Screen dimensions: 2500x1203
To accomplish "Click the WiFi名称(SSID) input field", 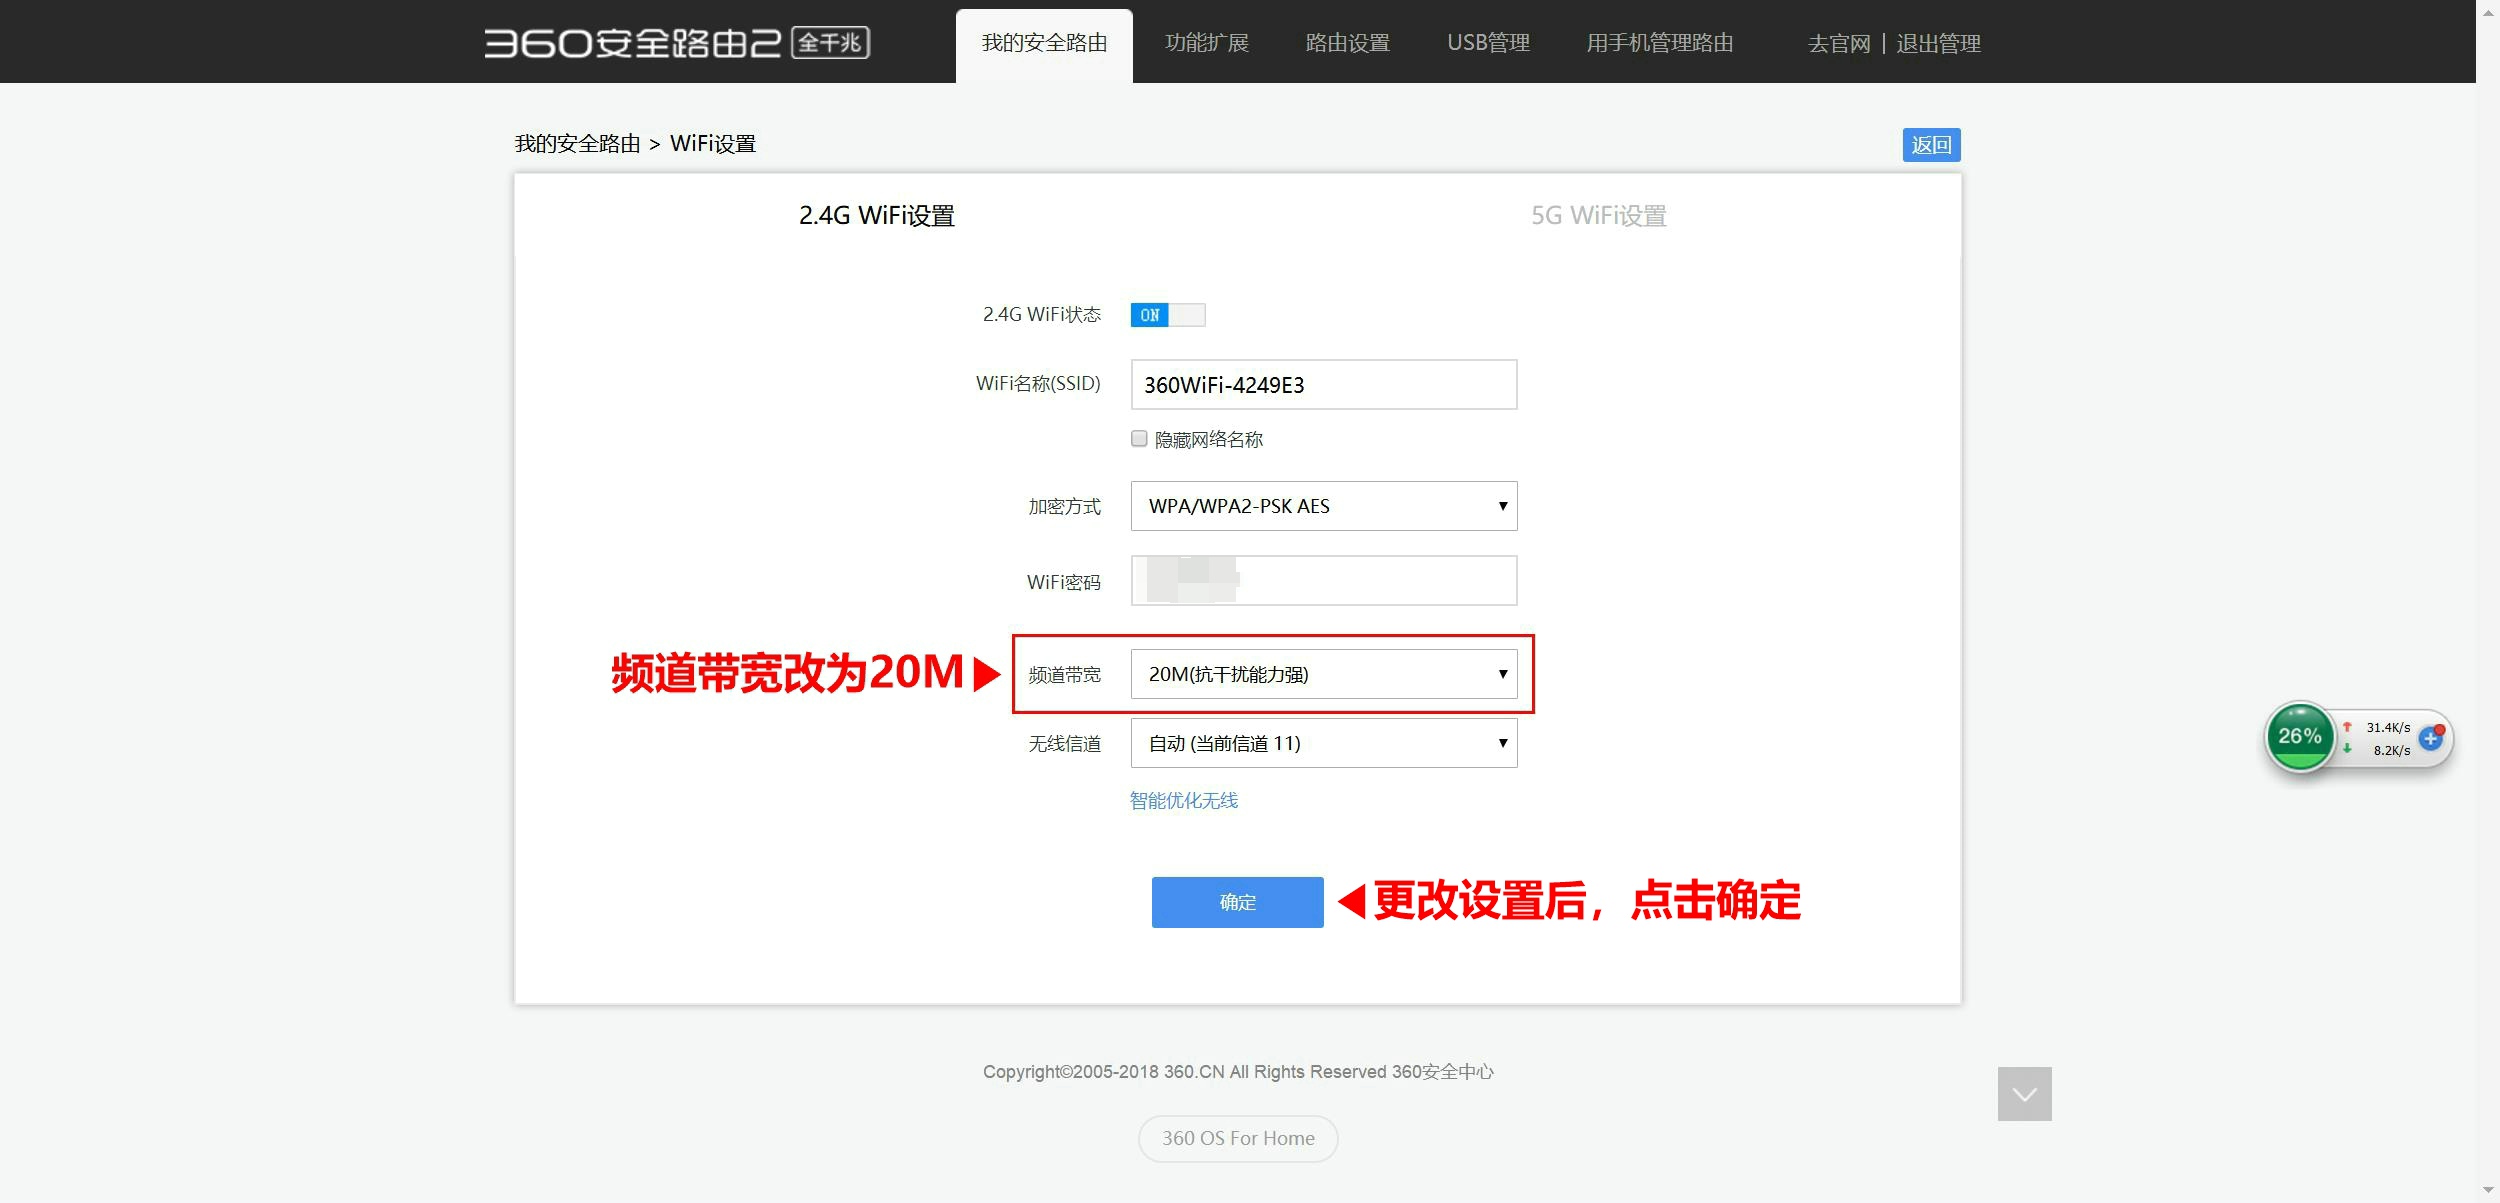I will click(1324, 384).
